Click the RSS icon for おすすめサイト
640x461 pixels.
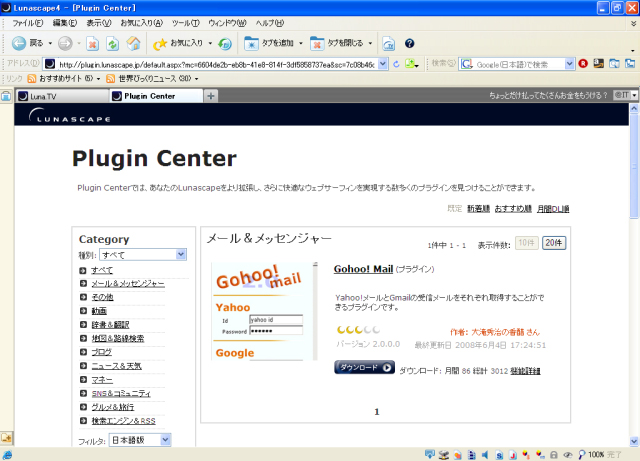(32, 78)
